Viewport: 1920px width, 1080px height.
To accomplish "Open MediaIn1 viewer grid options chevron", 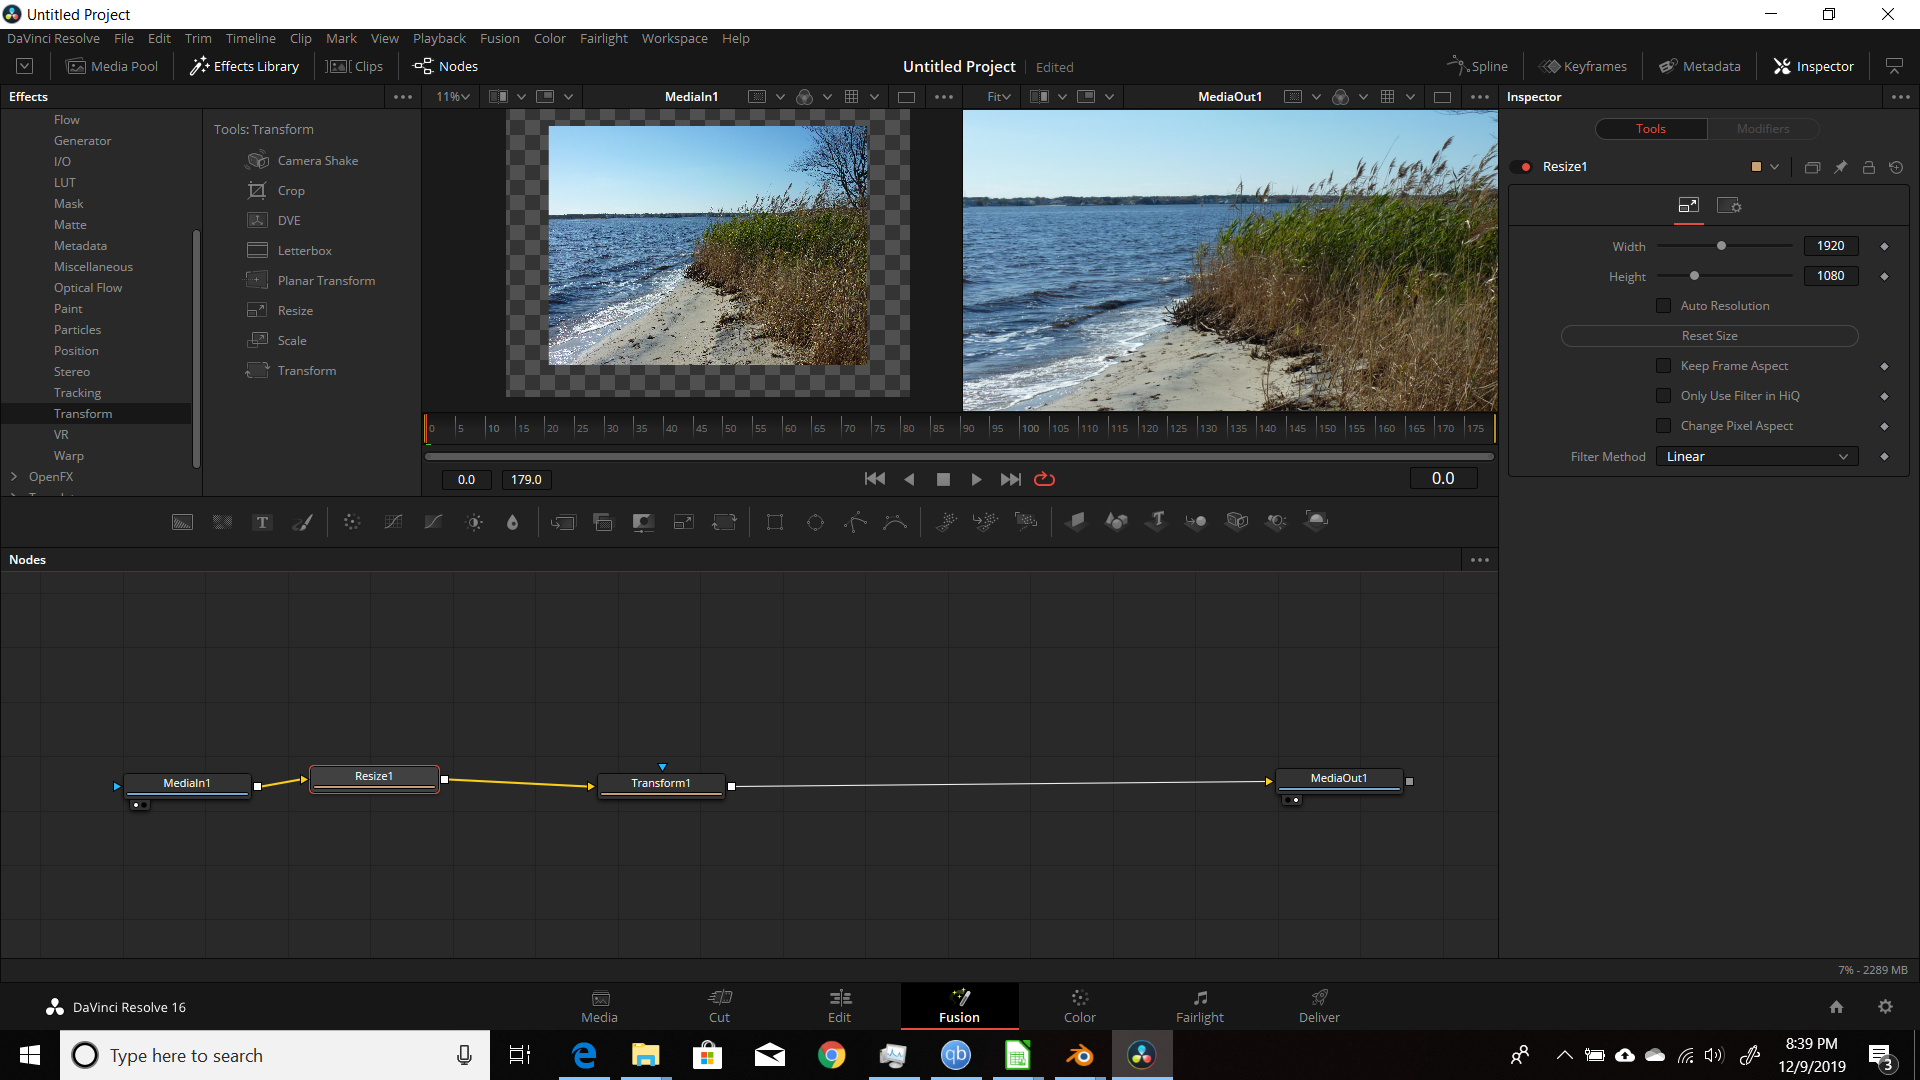I will 874,97.
